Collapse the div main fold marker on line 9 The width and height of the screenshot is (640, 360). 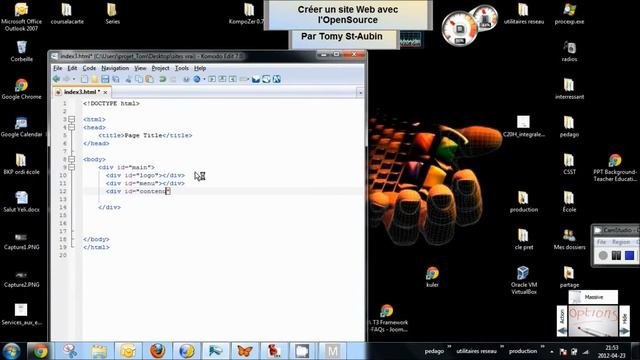click(71, 167)
